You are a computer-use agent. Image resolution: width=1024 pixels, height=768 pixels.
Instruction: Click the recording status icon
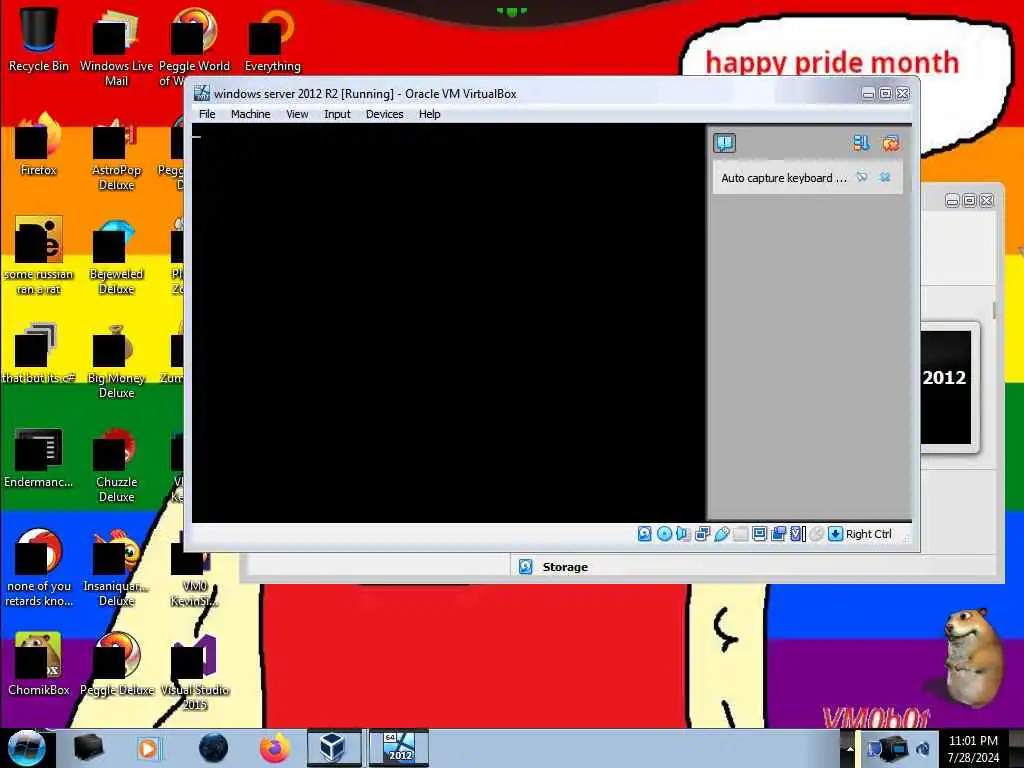click(778, 534)
